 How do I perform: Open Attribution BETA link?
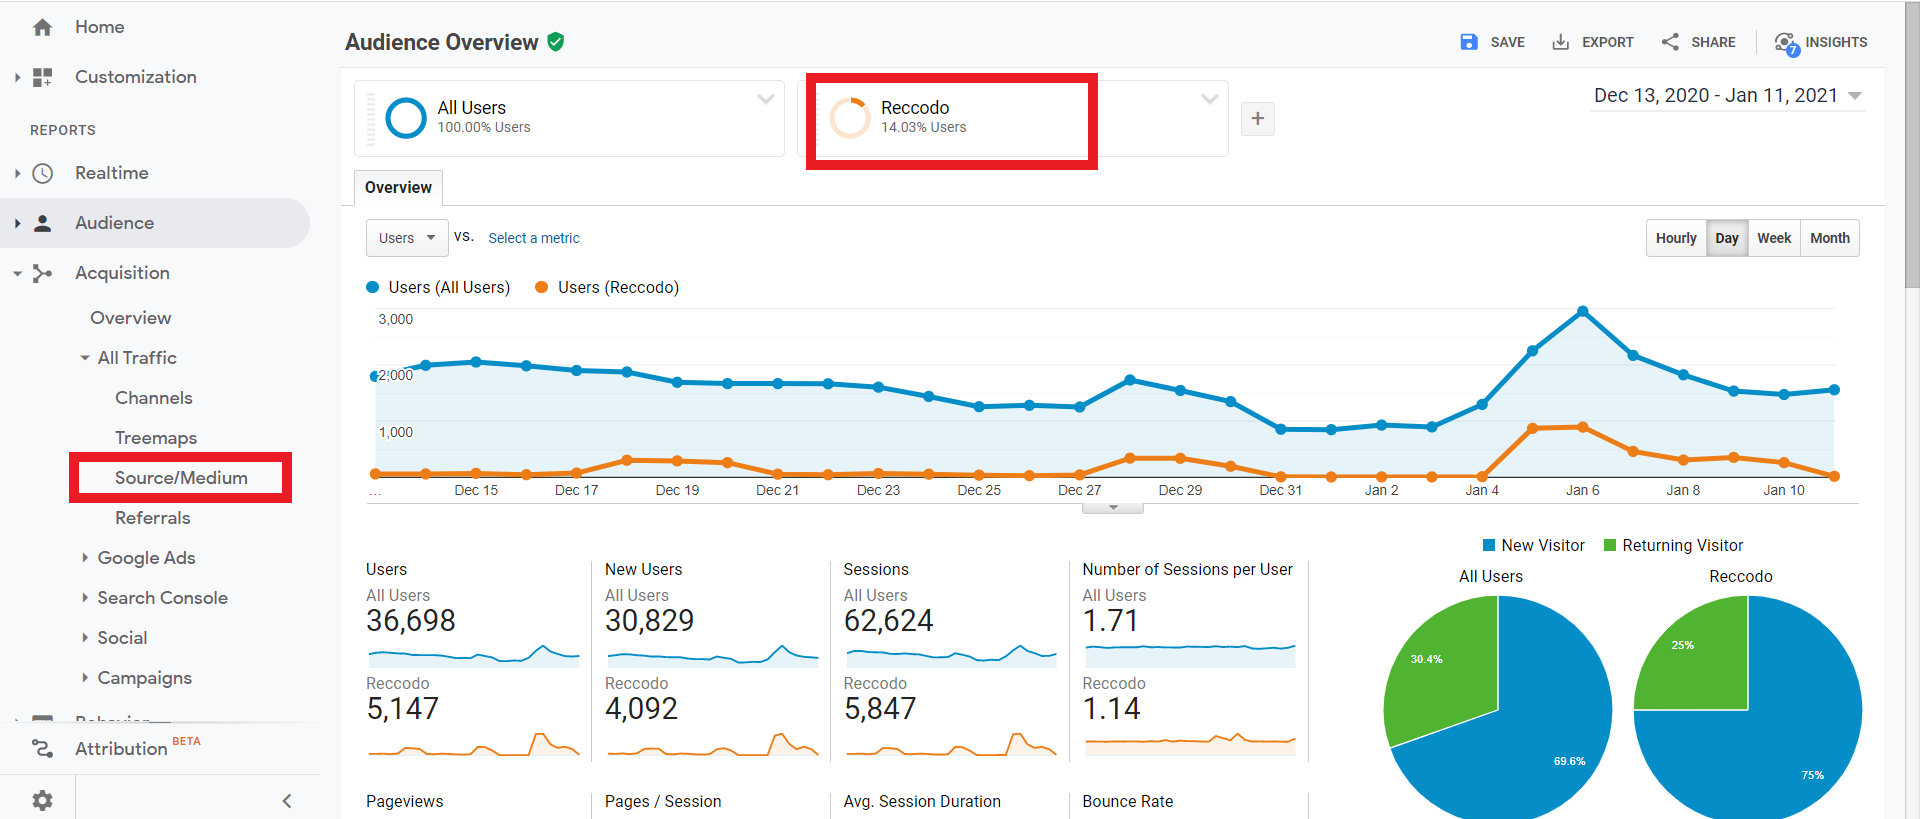click(x=138, y=747)
